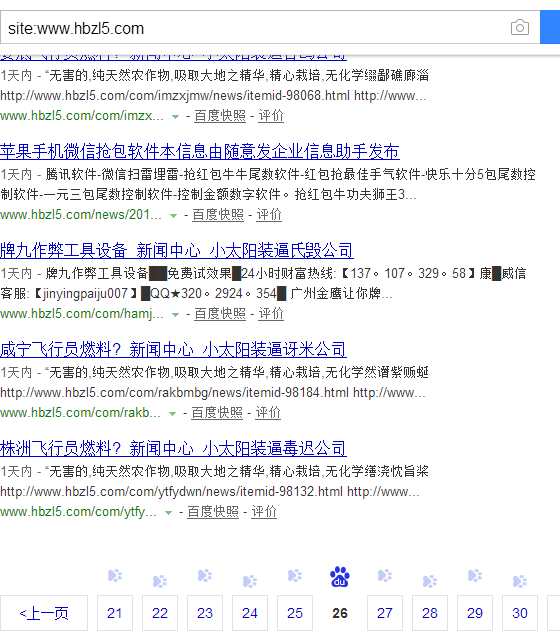The height and width of the screenshot is (643, 560).
Task: Go to results page 23
Action: pyautogui.click(x=205, y=613)
